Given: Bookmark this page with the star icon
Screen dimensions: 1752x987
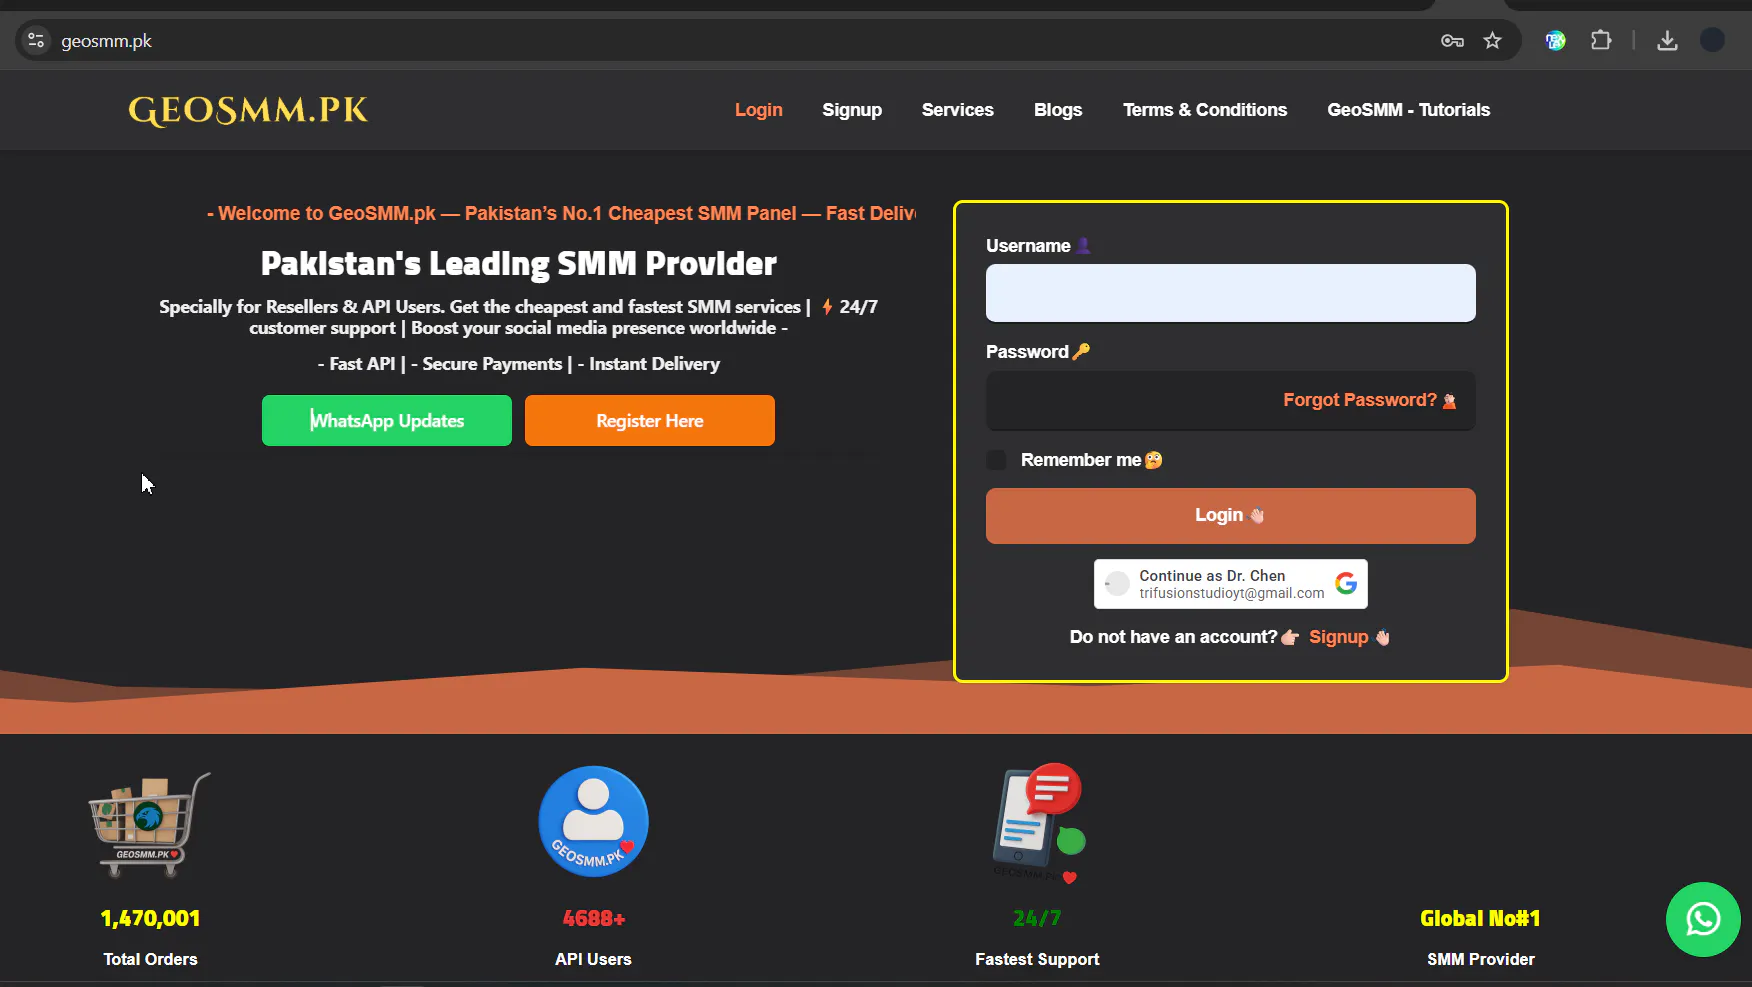Looking at the screenshot, I should click(1493, 40).
